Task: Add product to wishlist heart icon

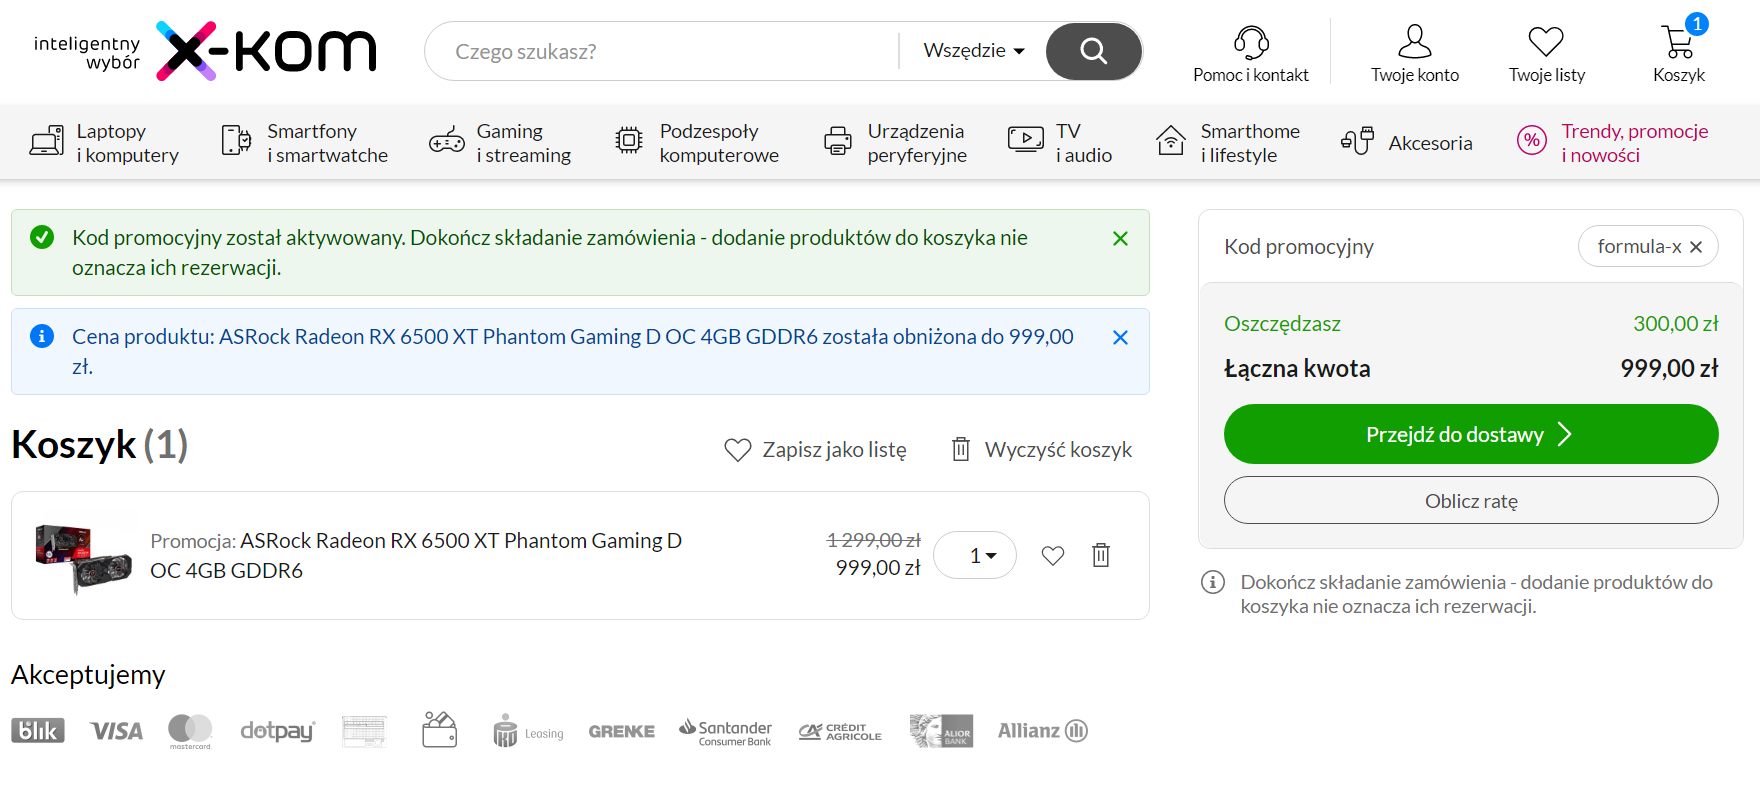Action: tap(1053, 555)
